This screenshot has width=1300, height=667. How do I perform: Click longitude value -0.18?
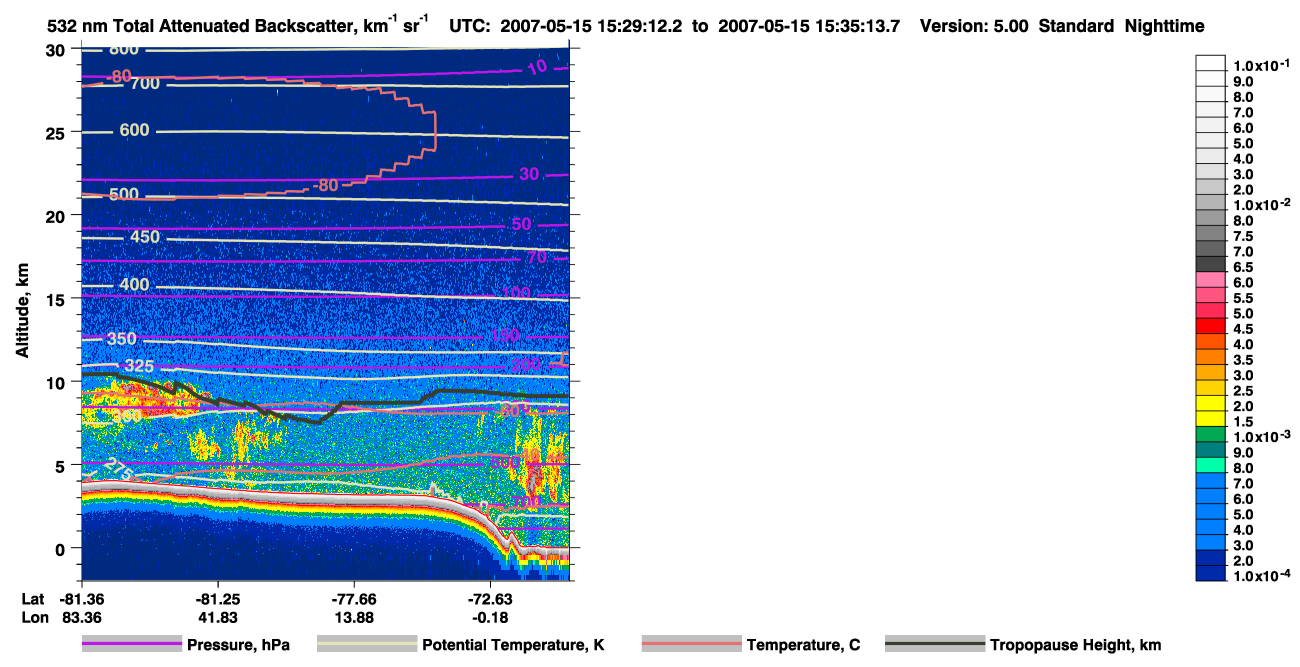pos(491,618)
